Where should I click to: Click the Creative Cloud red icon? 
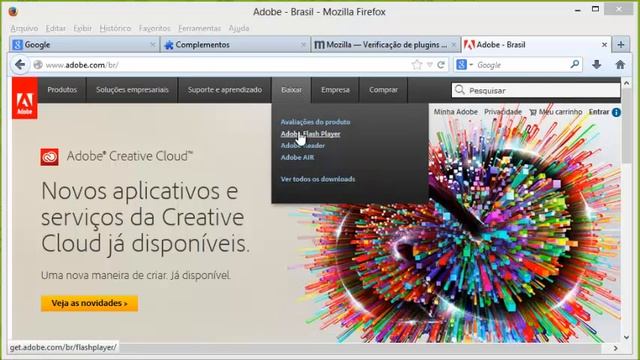click(49, 157)
